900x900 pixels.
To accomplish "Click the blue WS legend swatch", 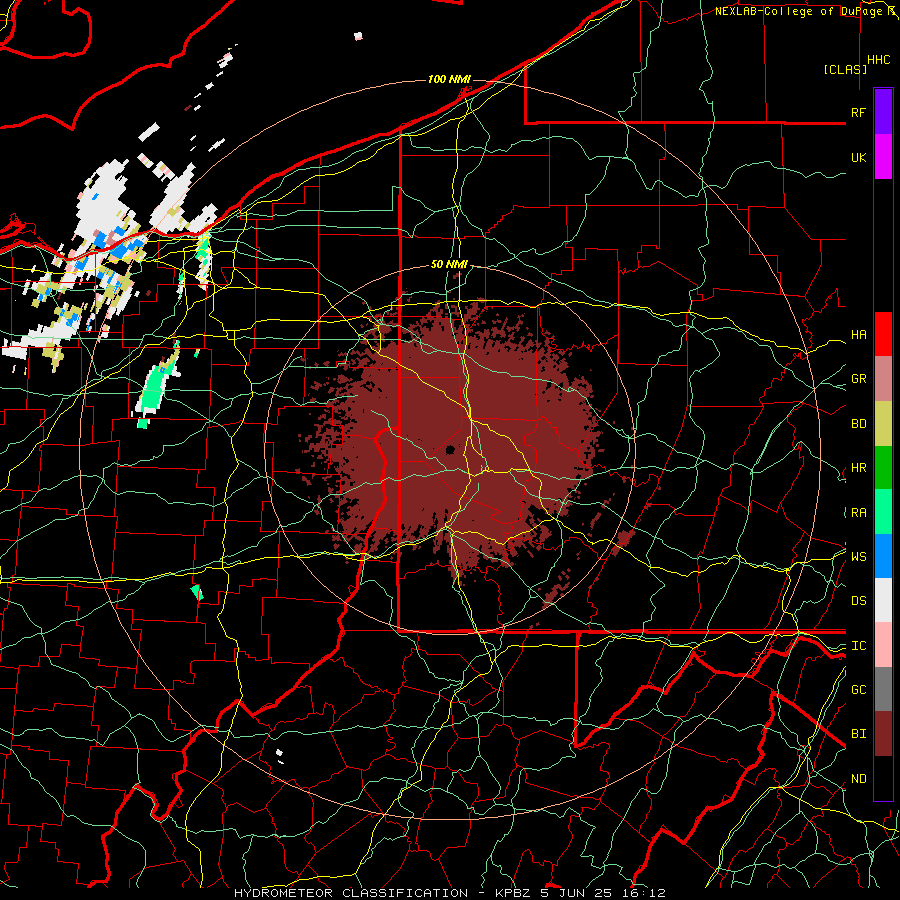I will tap(883, 556).
